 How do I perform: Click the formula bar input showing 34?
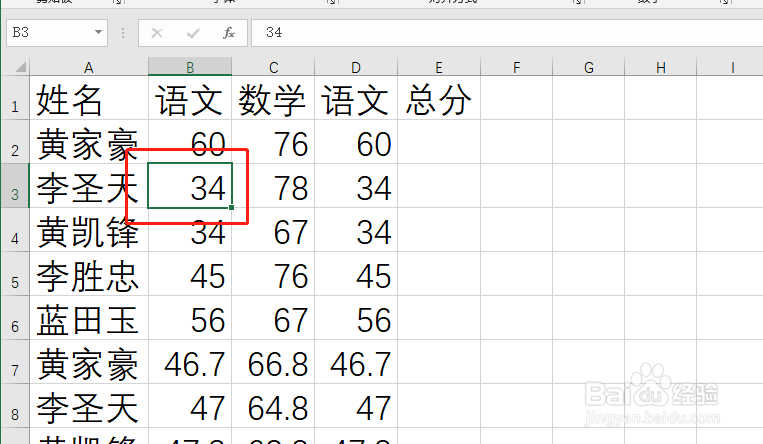point(507,33)
